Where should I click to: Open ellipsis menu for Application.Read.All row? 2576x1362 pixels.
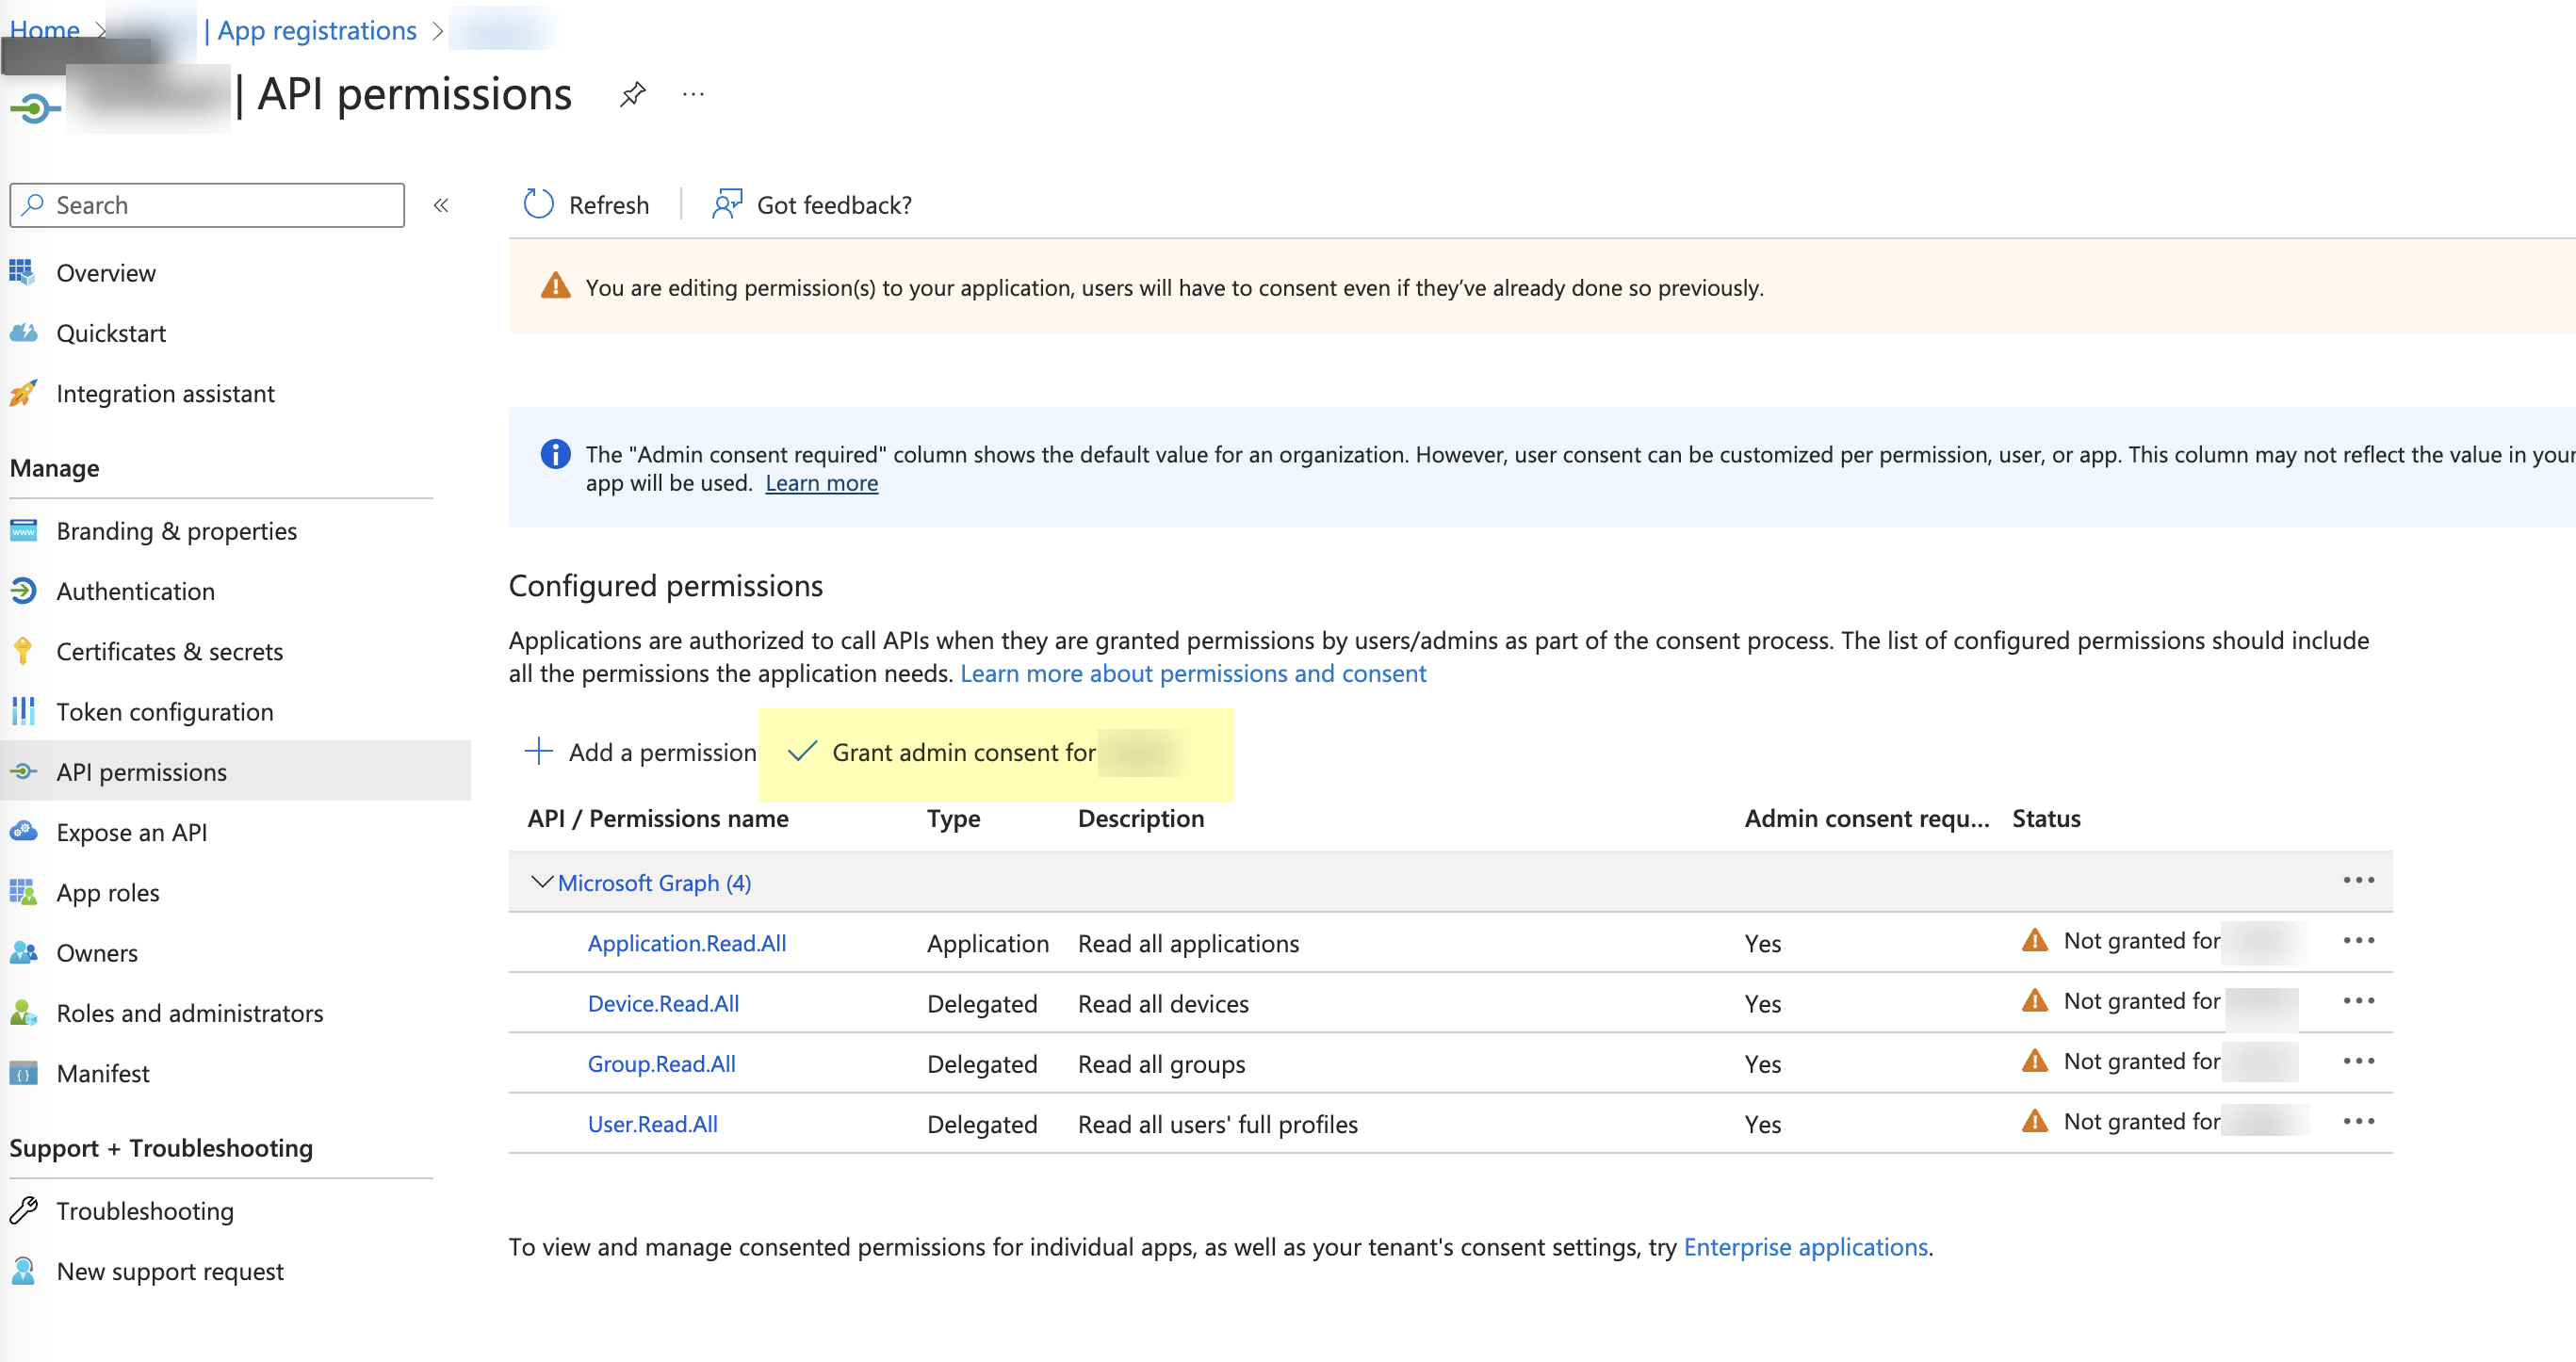[x=2358, y=941]
